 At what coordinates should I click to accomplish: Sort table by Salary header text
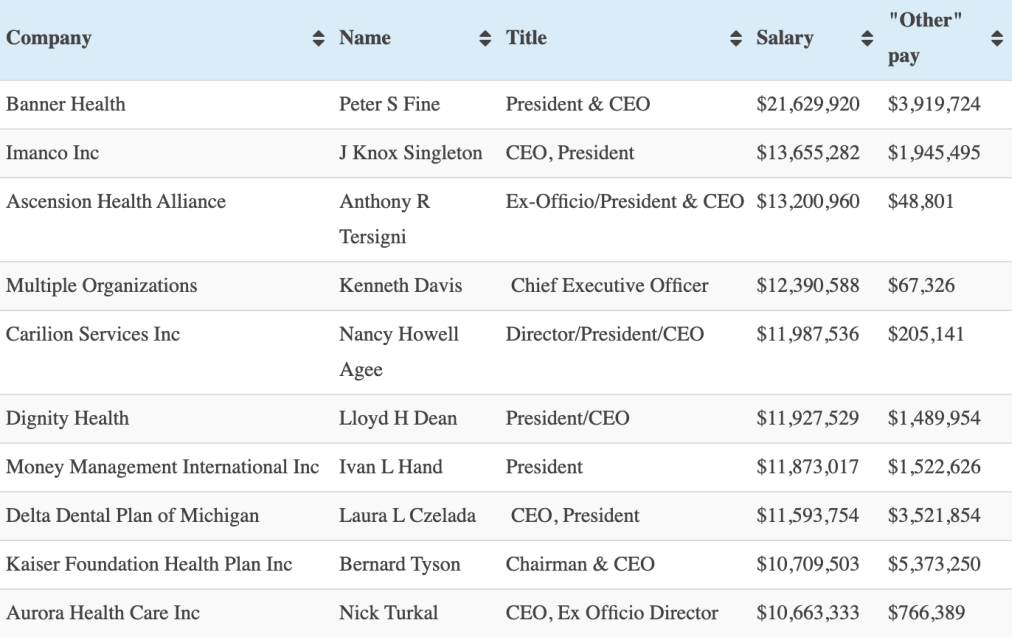[x=785, y=39]
